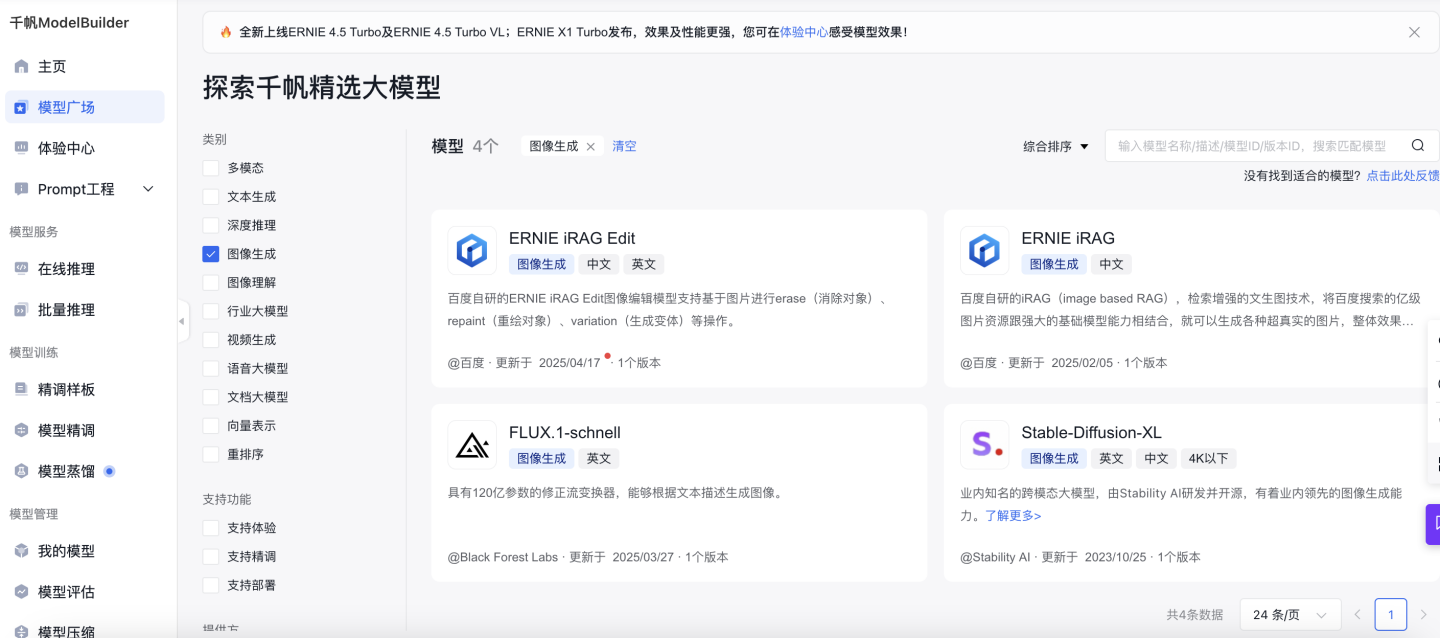Open the 综合排序 sort dropdown

point(1056,147)
